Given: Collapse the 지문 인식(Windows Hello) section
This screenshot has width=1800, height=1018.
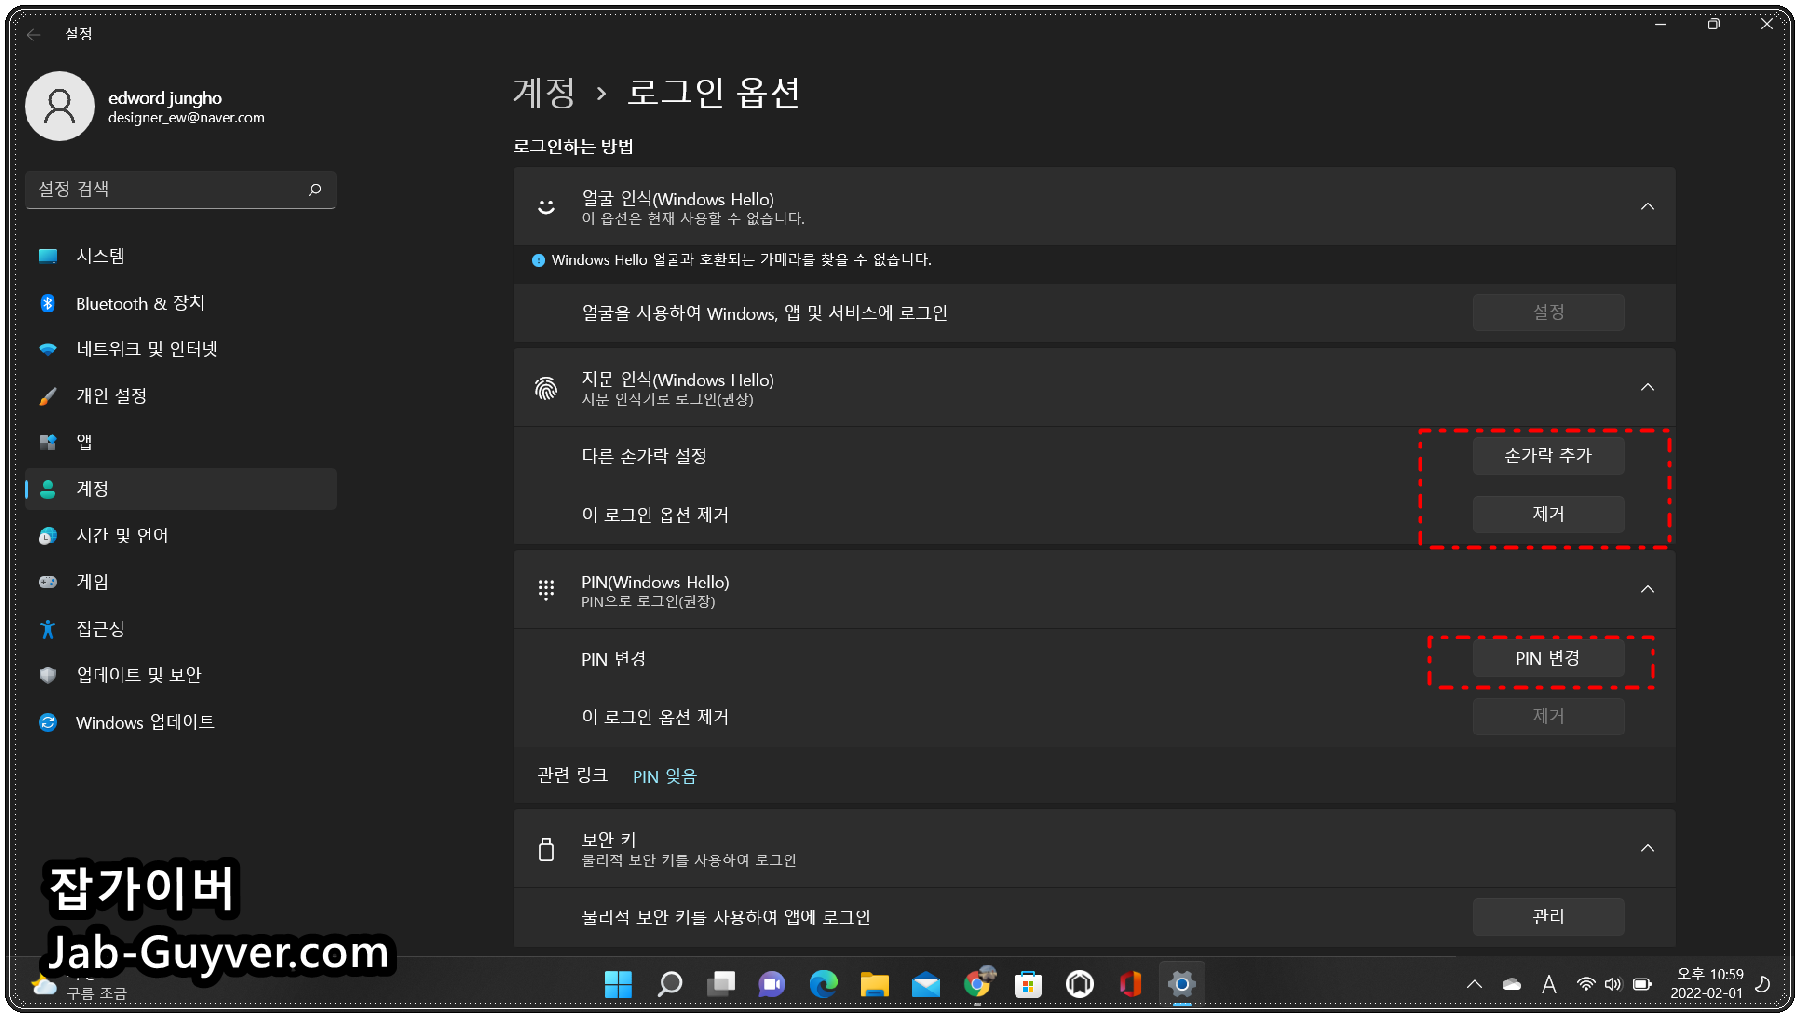Looking at the screenshot, I should pos(1647,387).
